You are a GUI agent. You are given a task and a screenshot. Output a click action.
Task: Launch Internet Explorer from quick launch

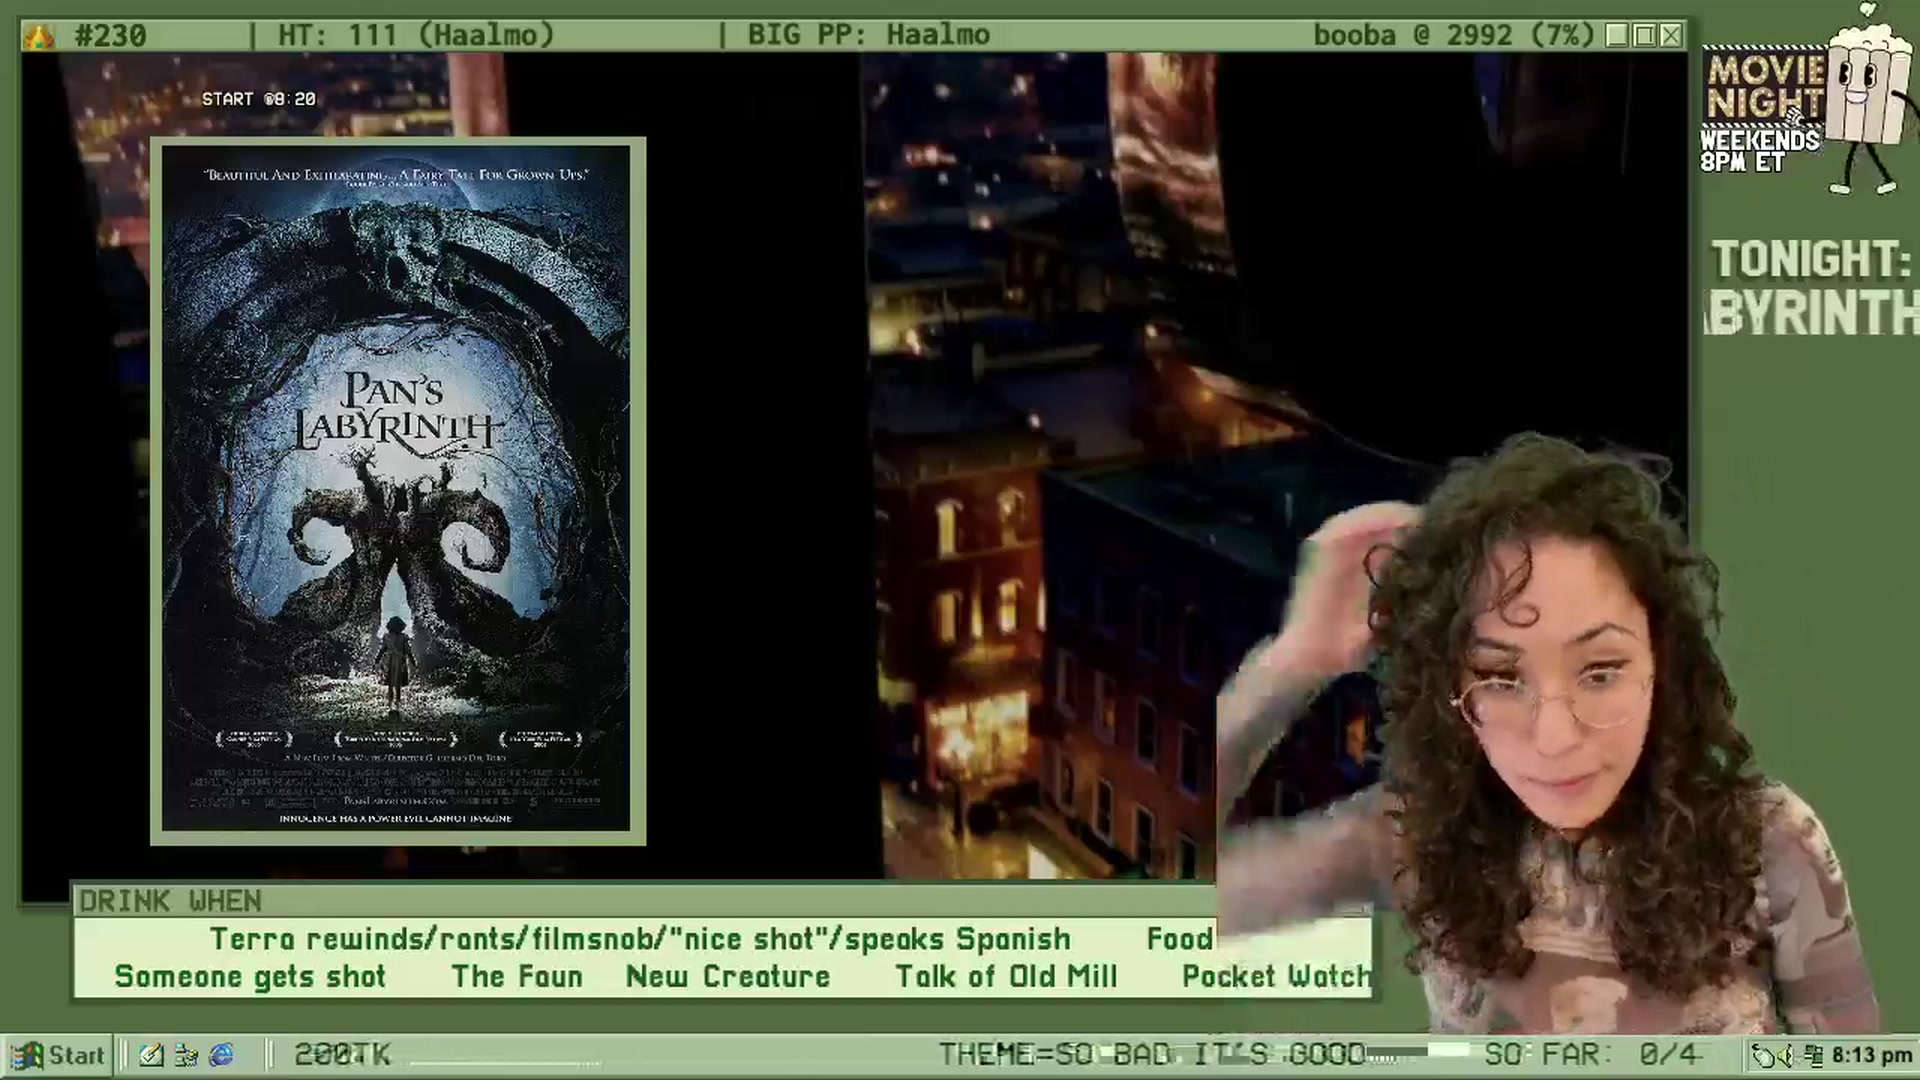point(221,1055)
